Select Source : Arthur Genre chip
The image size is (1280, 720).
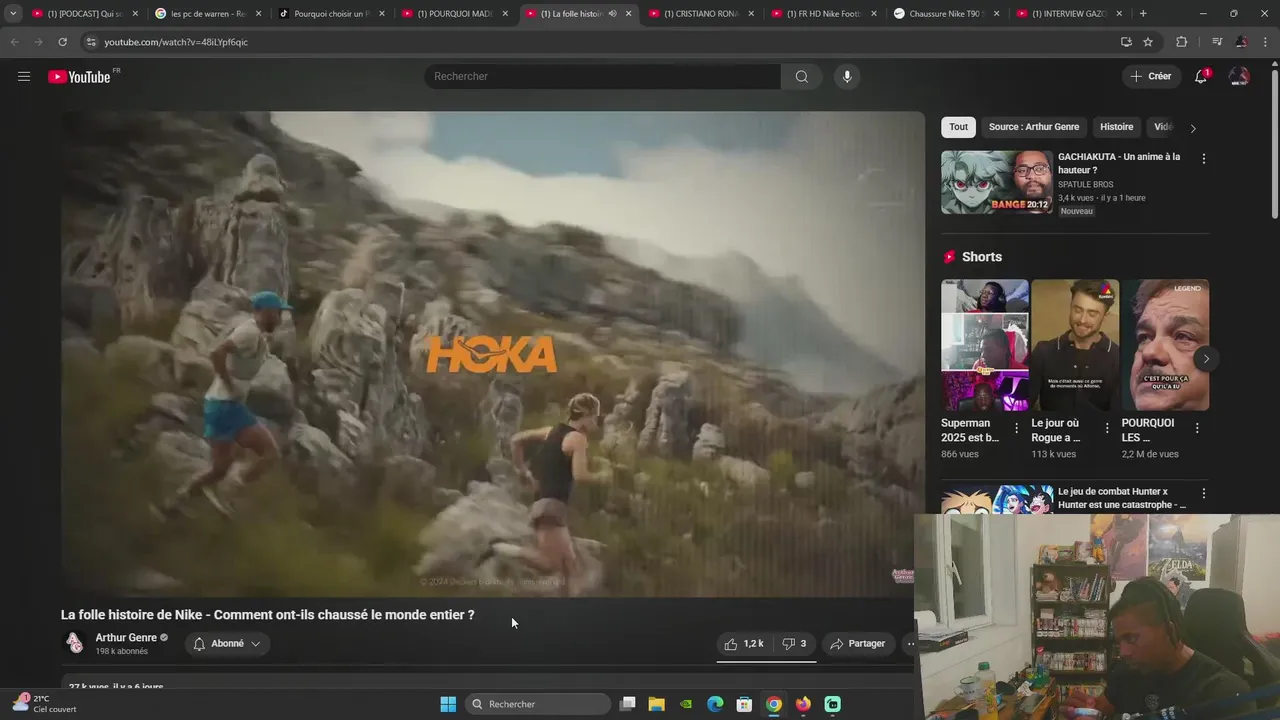(x=1033, y=127)
